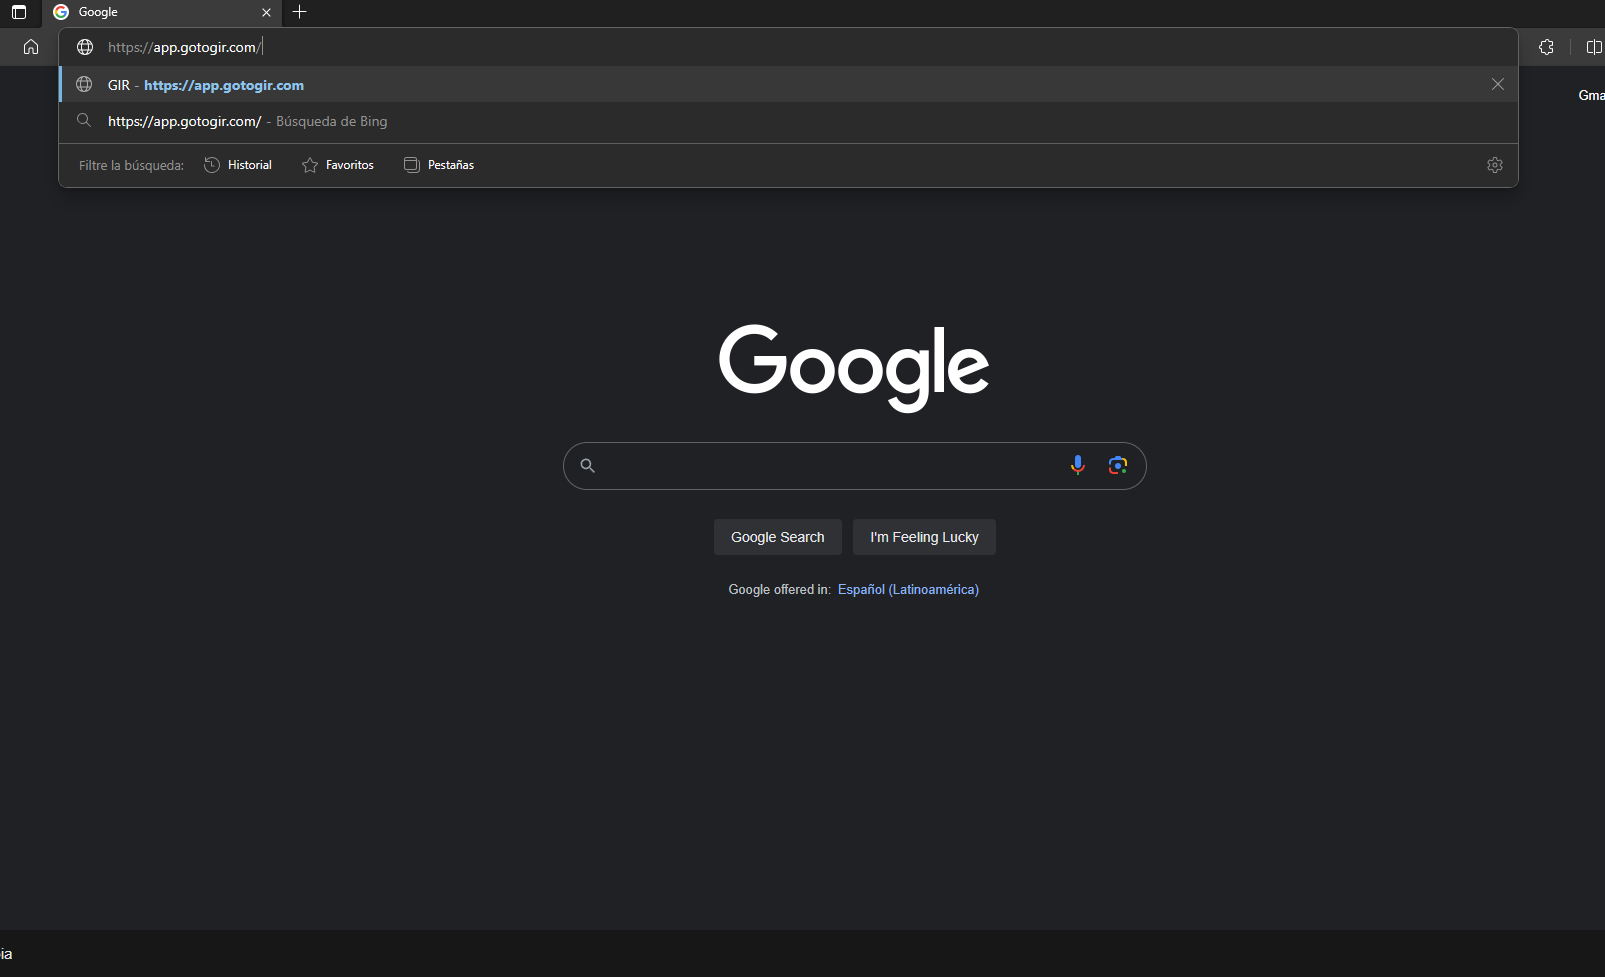Click the I'm Feeling Lucky button

point(924,537)
